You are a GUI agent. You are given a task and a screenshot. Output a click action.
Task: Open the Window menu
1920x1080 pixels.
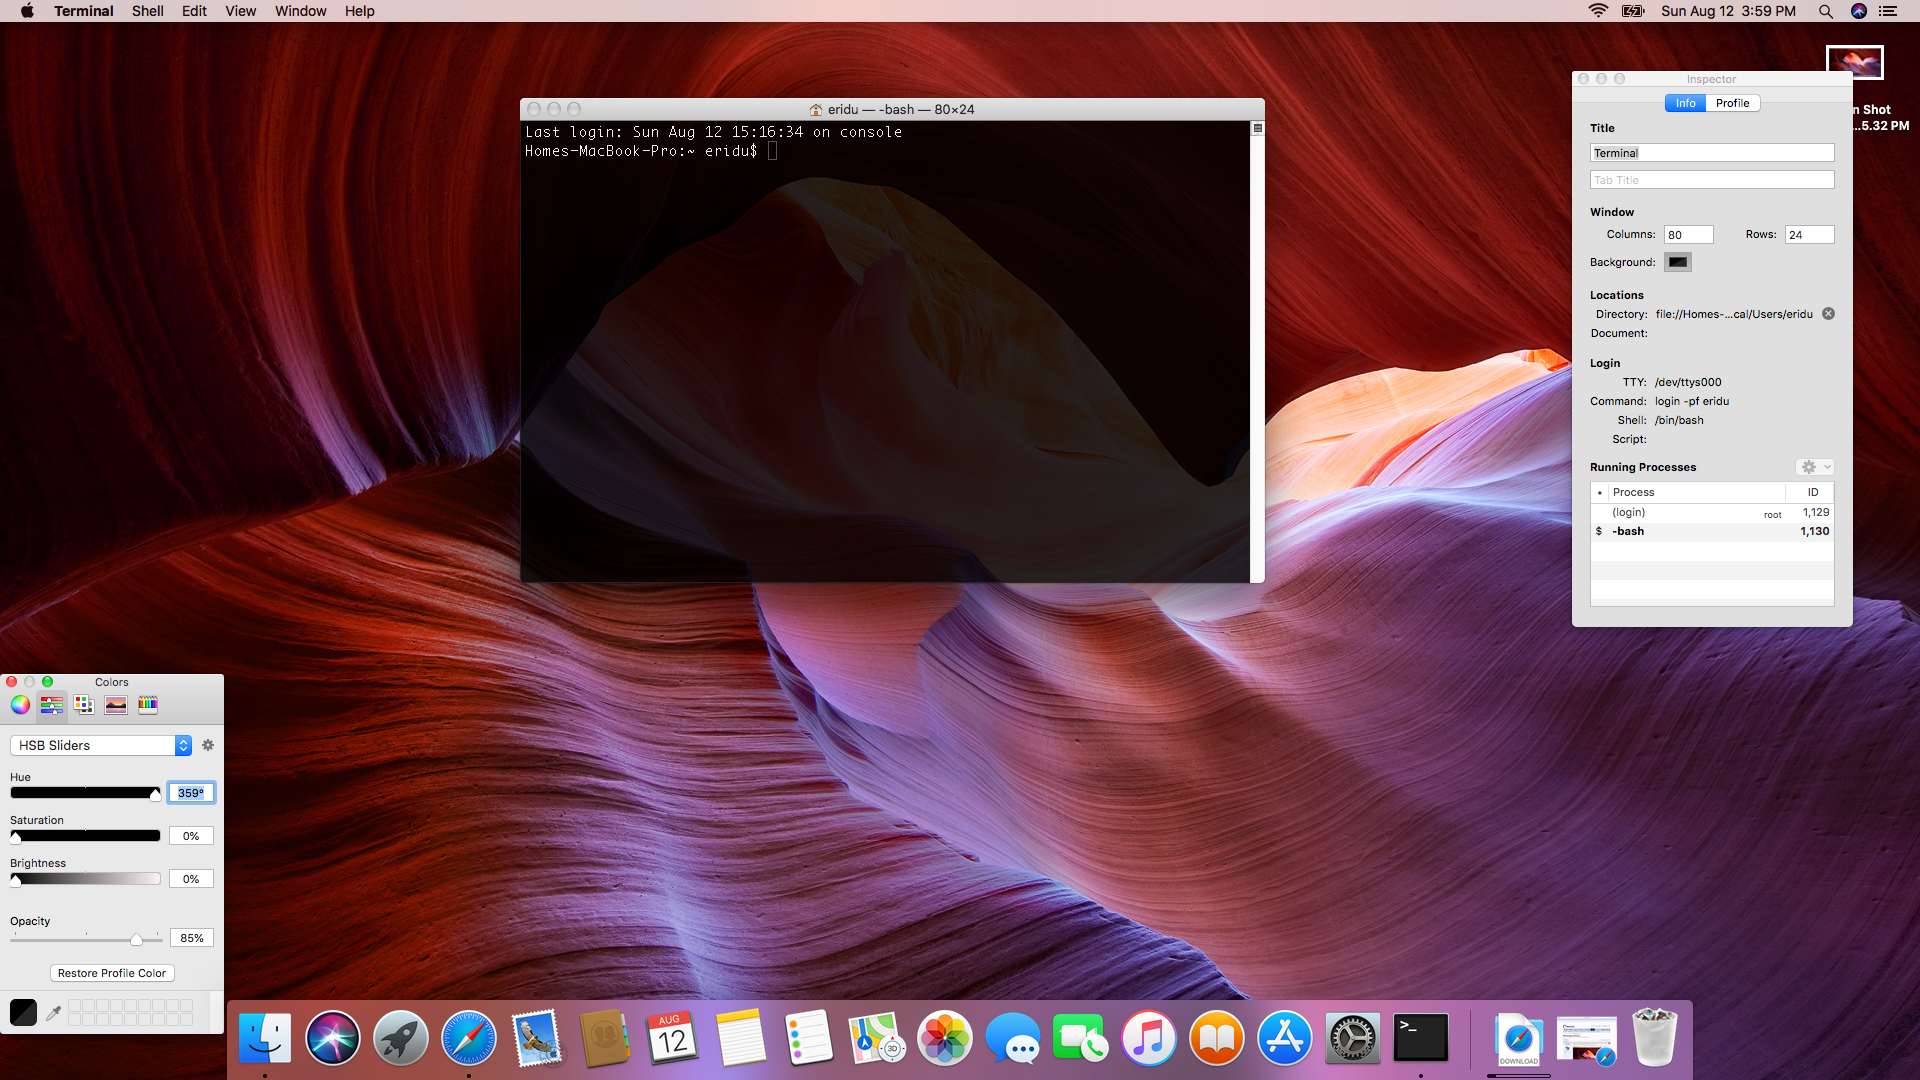click(300, 11)
